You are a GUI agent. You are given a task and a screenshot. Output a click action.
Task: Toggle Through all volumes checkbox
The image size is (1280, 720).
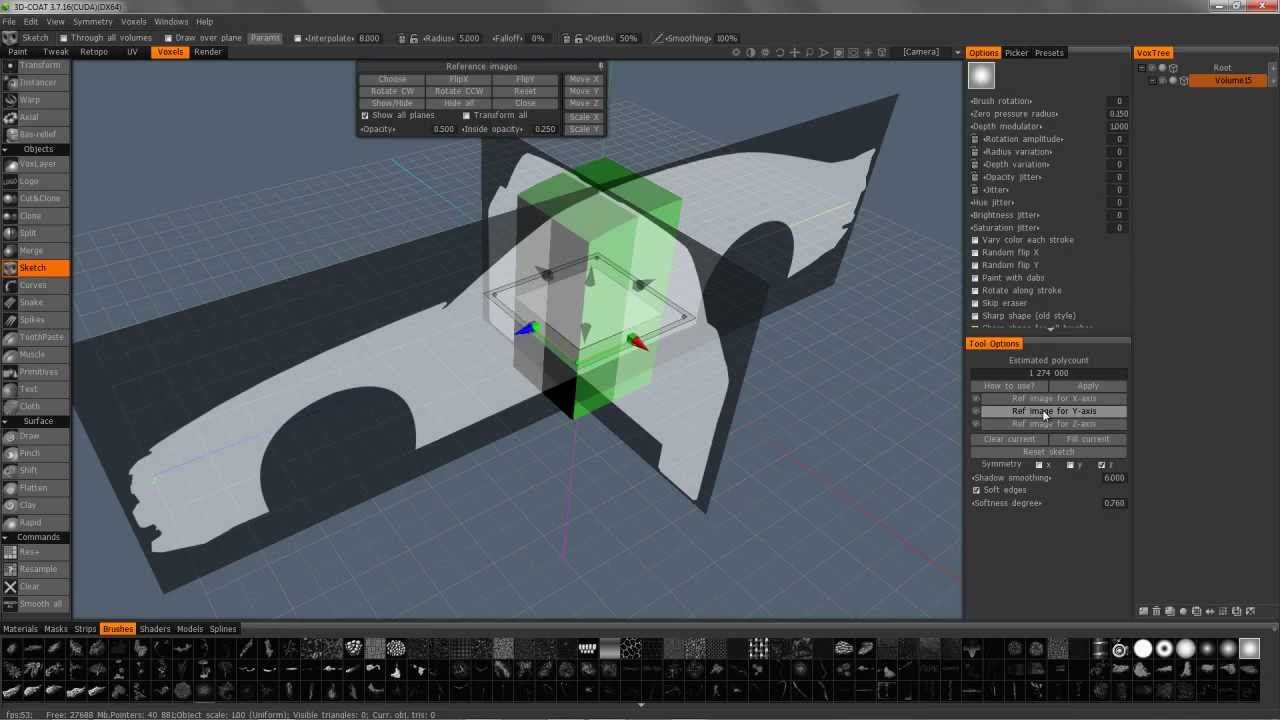(64, 38)
